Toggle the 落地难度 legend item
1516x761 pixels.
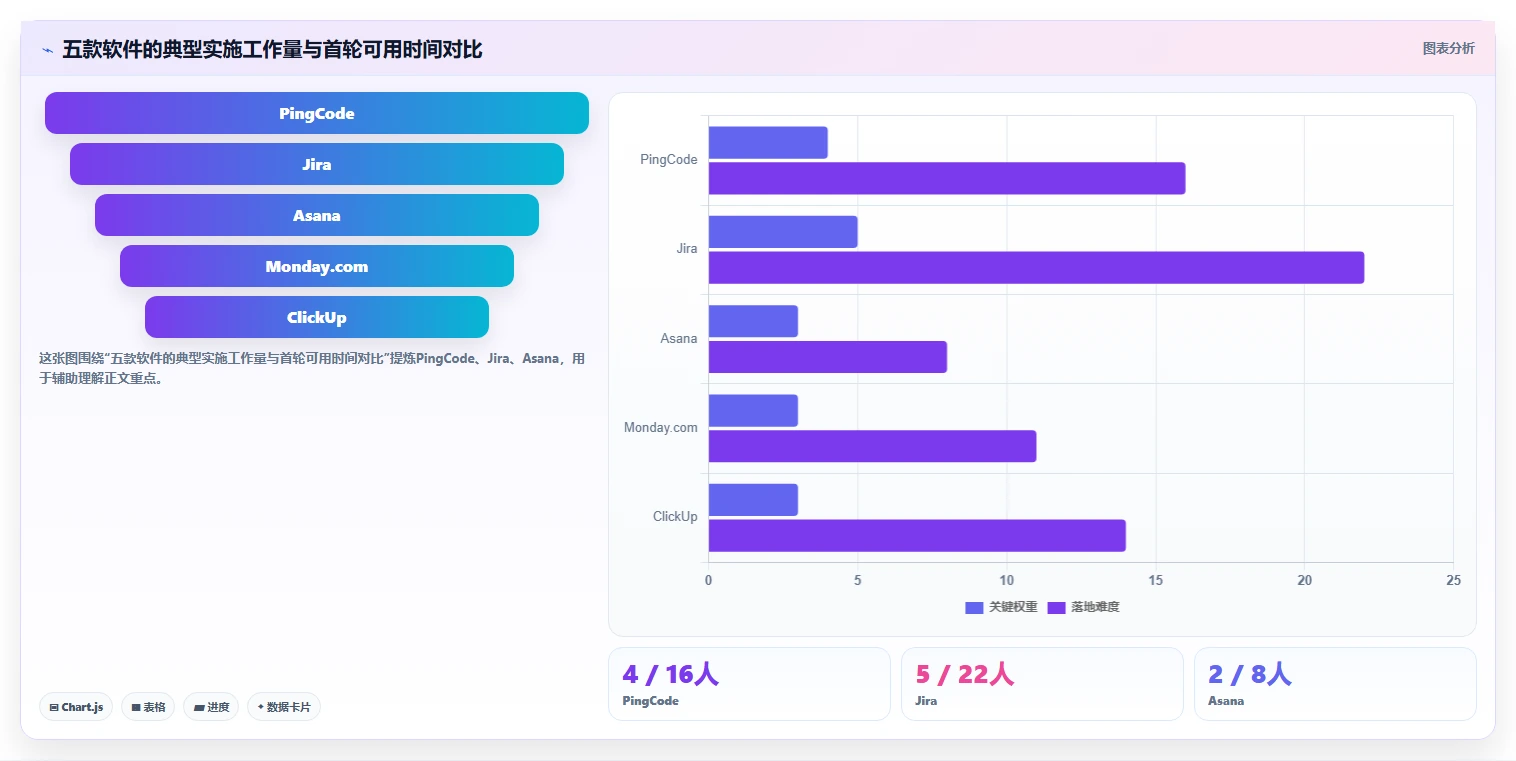pos(1083,607)
